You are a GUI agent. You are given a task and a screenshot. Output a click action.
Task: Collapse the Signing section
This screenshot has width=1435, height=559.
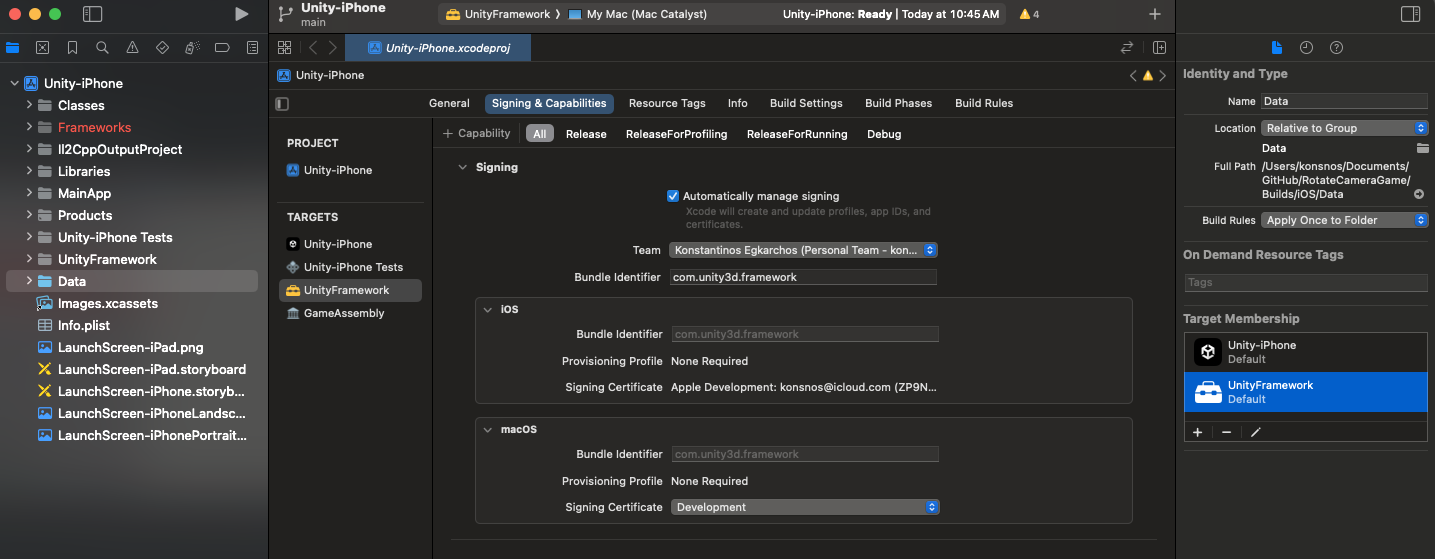click(462, 167)
